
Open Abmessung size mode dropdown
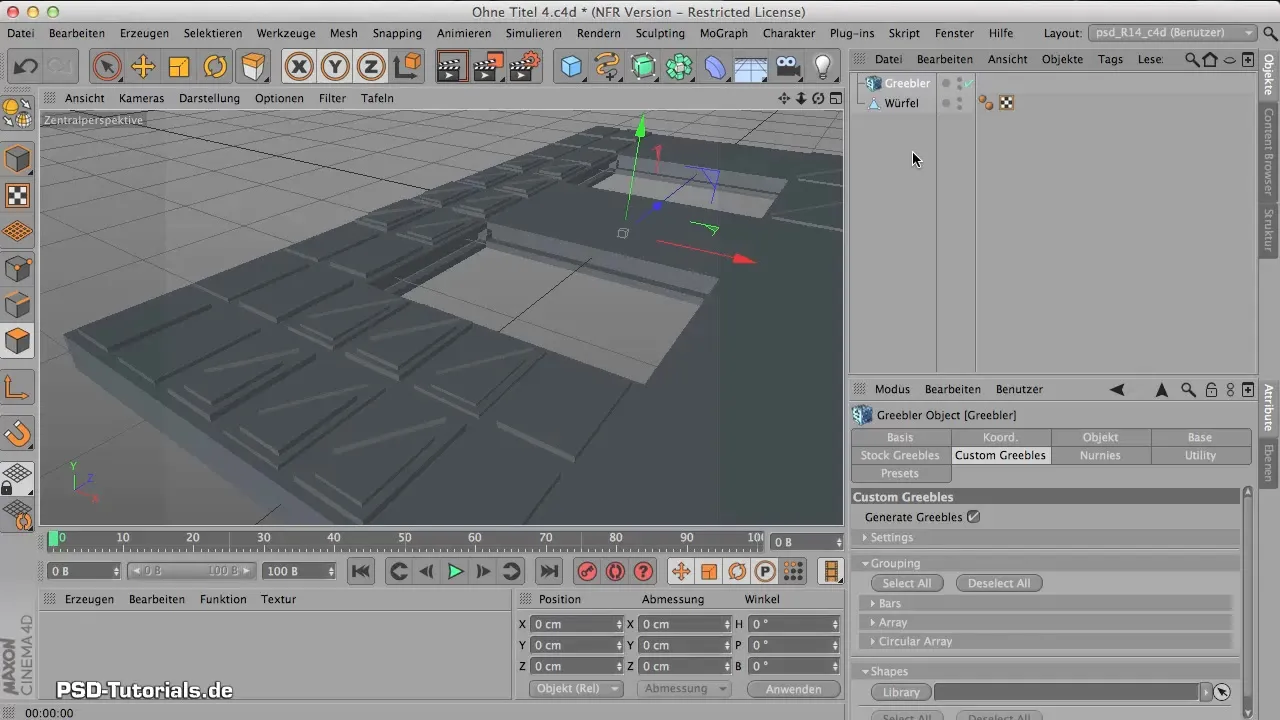click(x=684, y=689)
